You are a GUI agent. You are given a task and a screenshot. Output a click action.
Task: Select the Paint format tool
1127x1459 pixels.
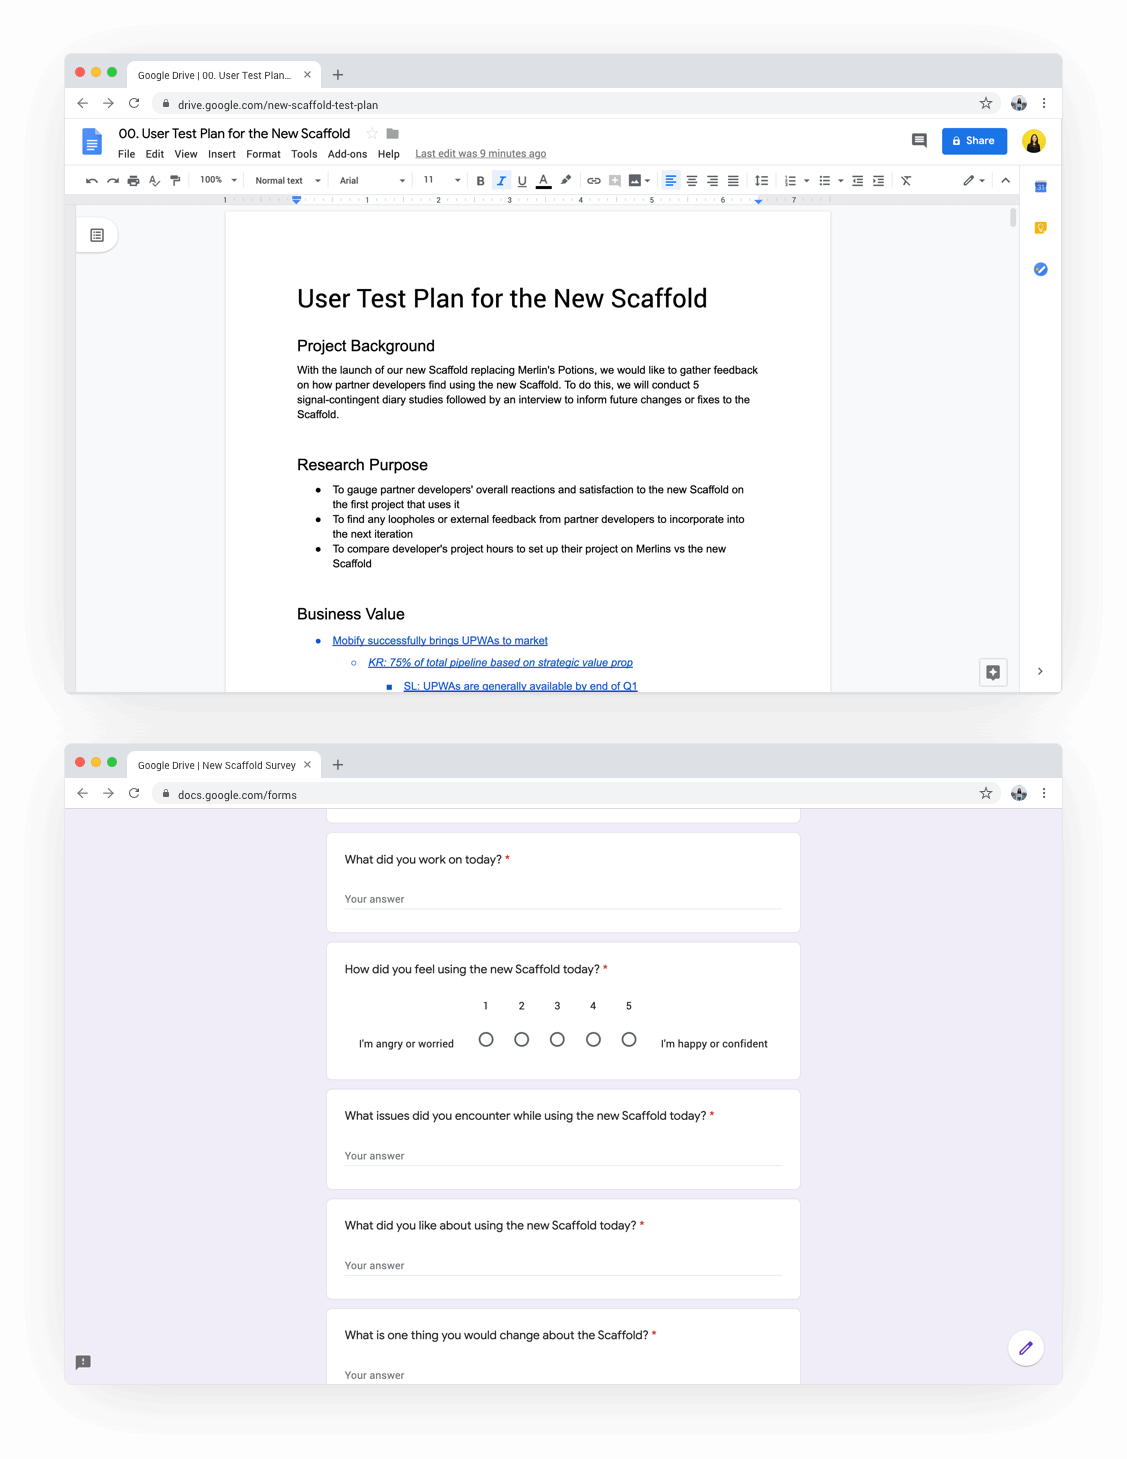click(x=175, y=181)
